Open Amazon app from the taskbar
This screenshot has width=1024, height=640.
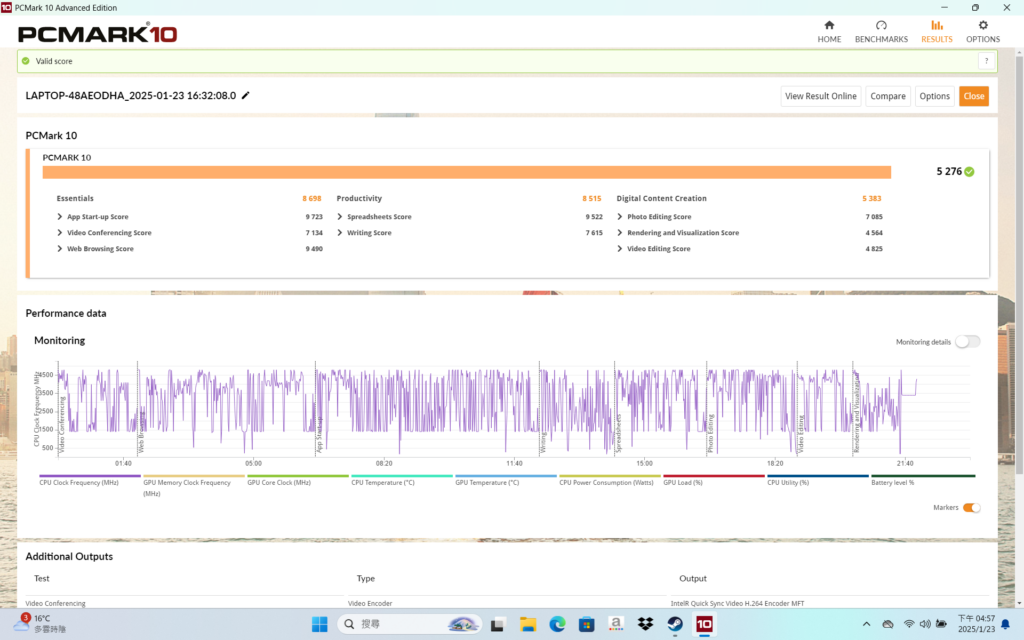pos(615,624)
